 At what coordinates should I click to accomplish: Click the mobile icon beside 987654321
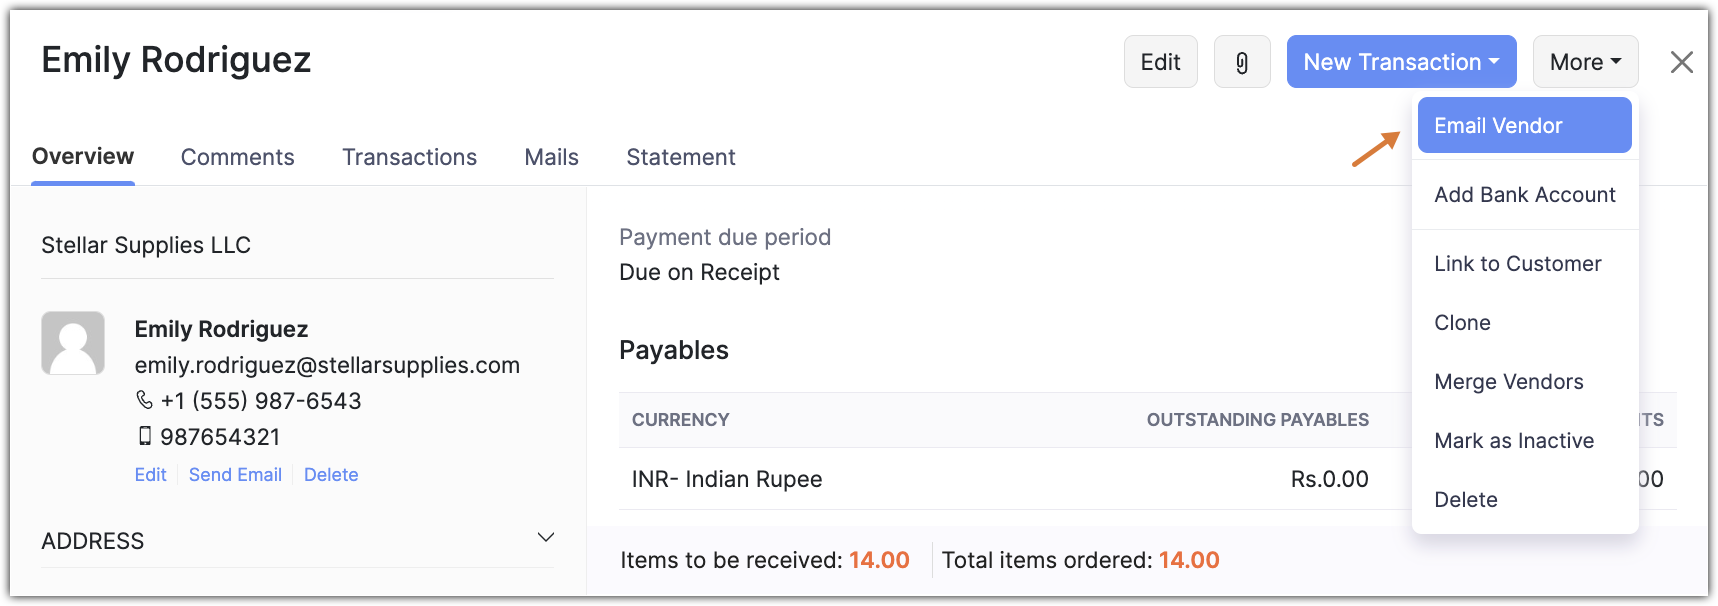click(145, 436)
